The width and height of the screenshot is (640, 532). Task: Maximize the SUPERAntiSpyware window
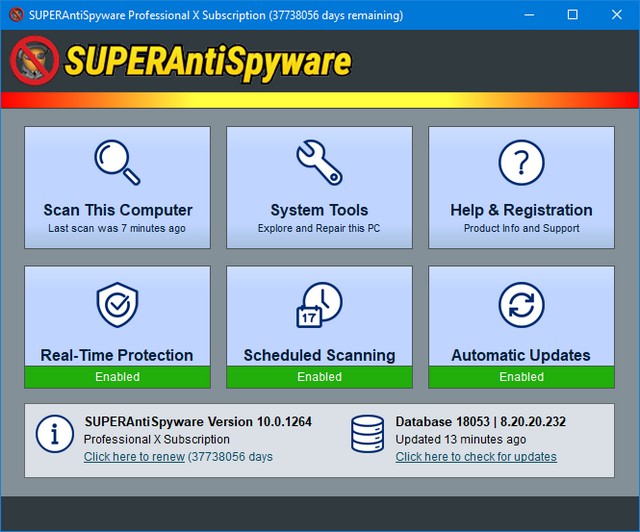[x=572, y=15]
